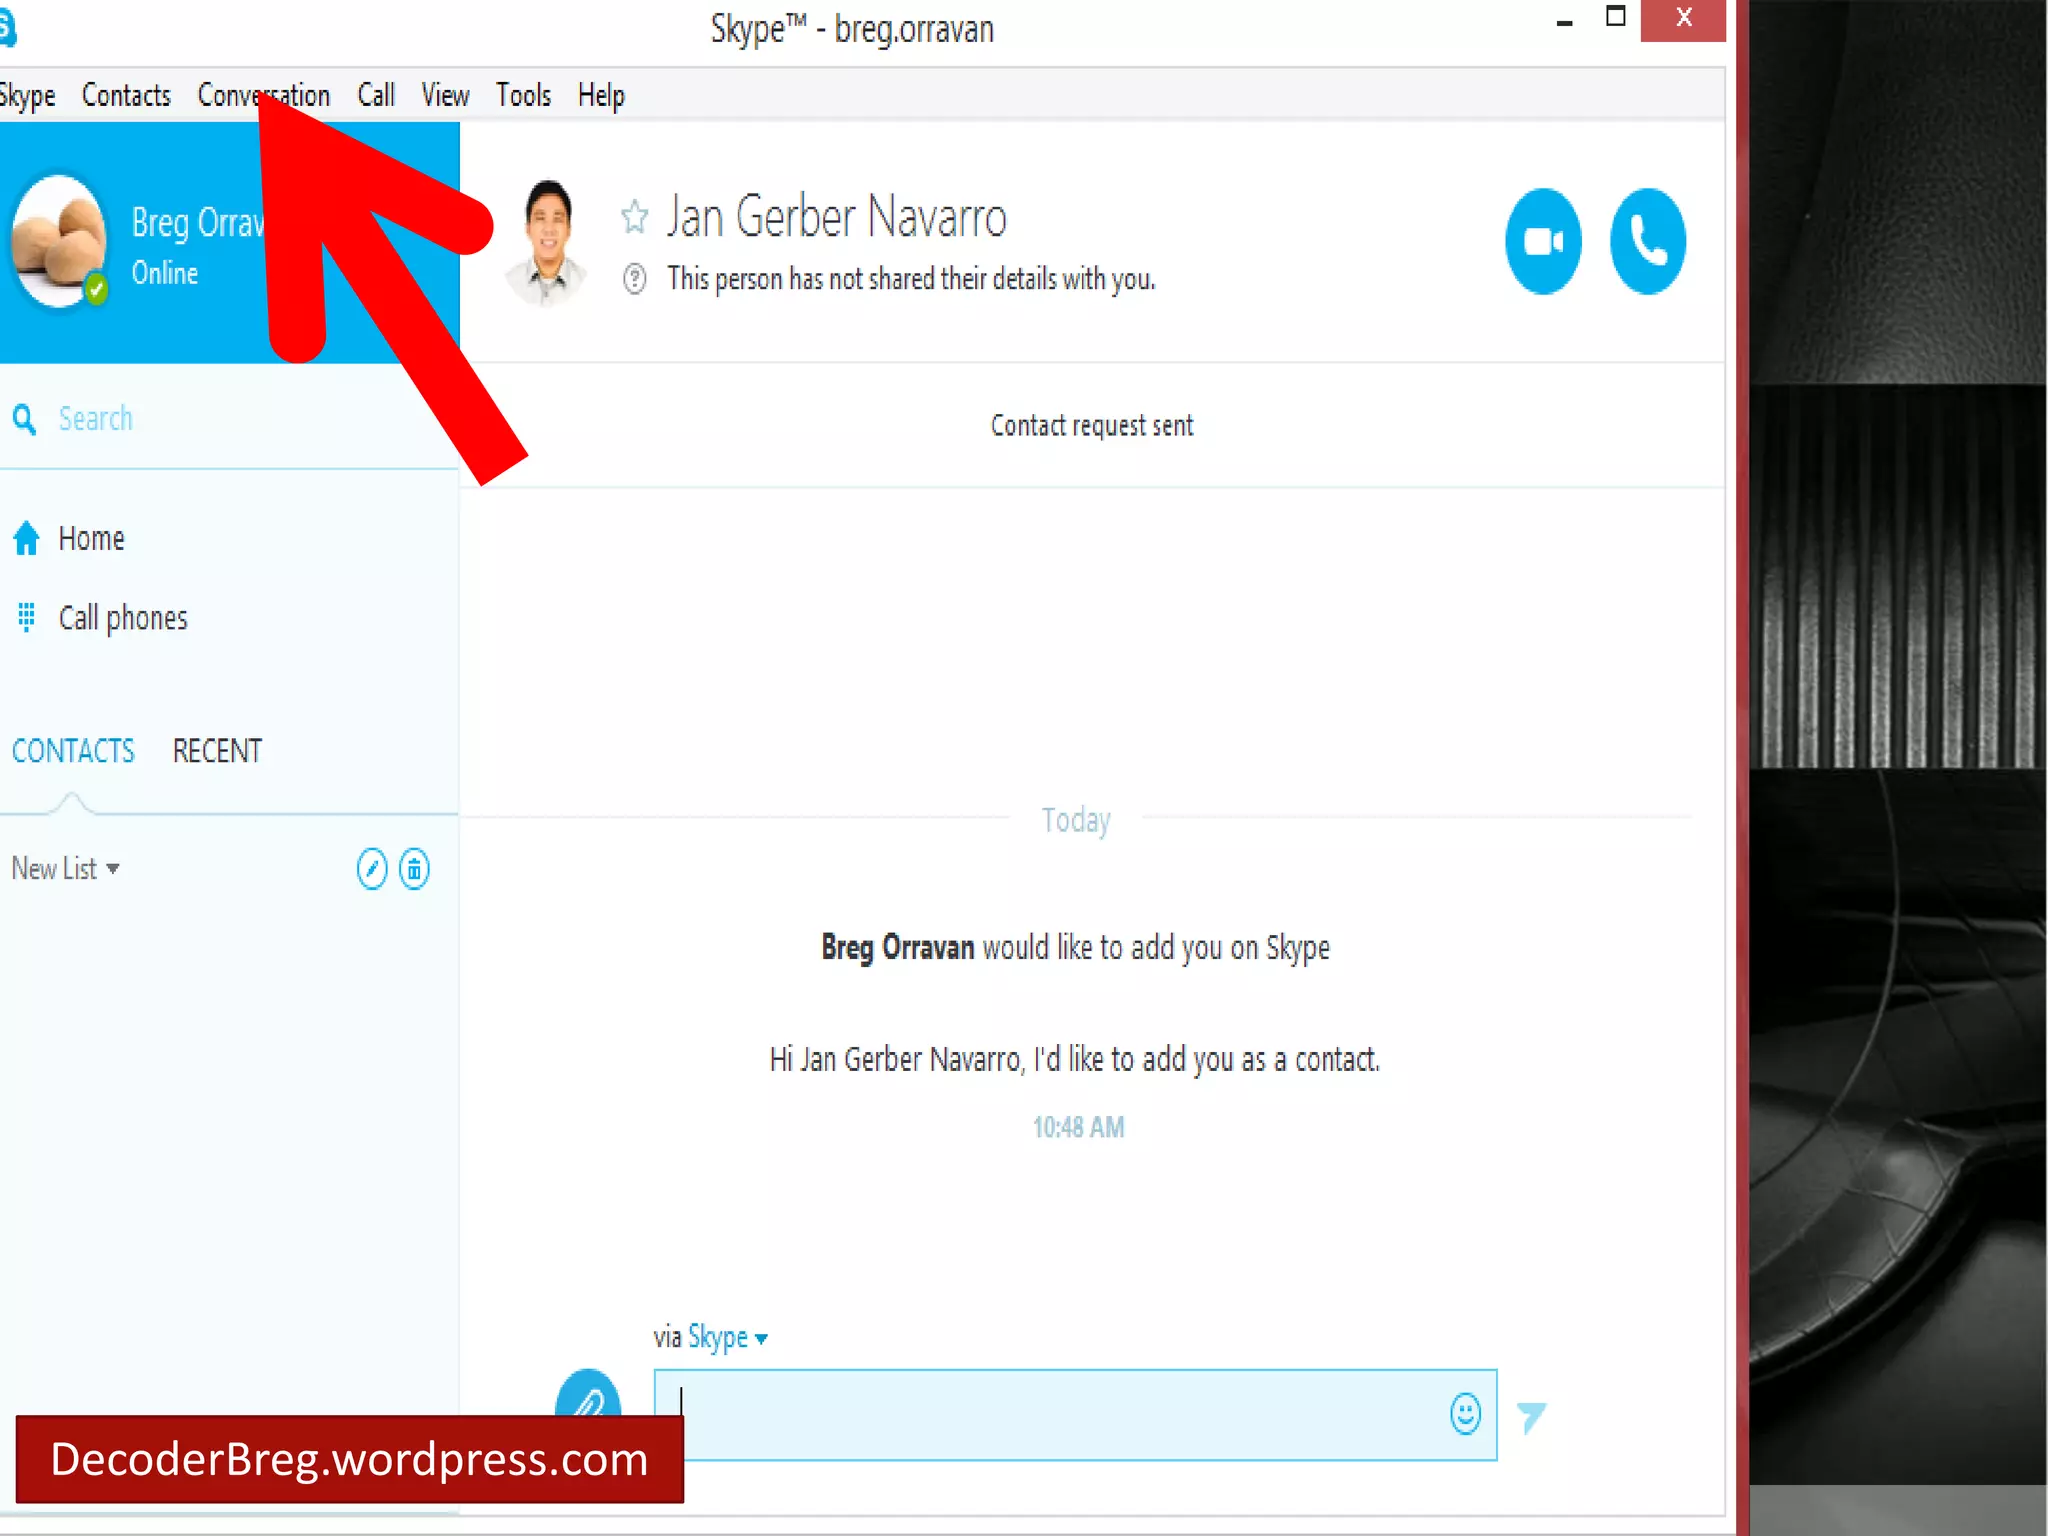Click the contact info question mark icon
The image size is (2048, 1536).
[x=635, y=278]
